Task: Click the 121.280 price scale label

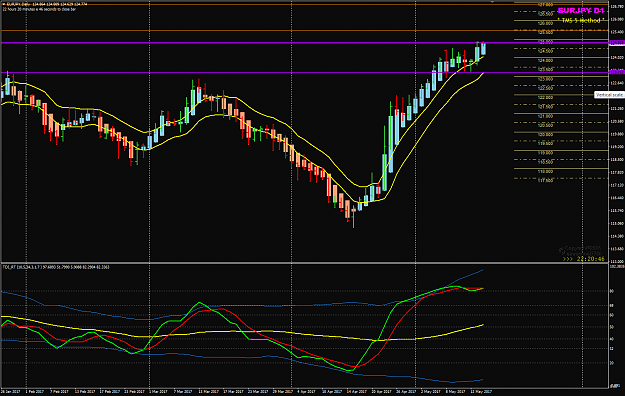Action: (617, 108)
